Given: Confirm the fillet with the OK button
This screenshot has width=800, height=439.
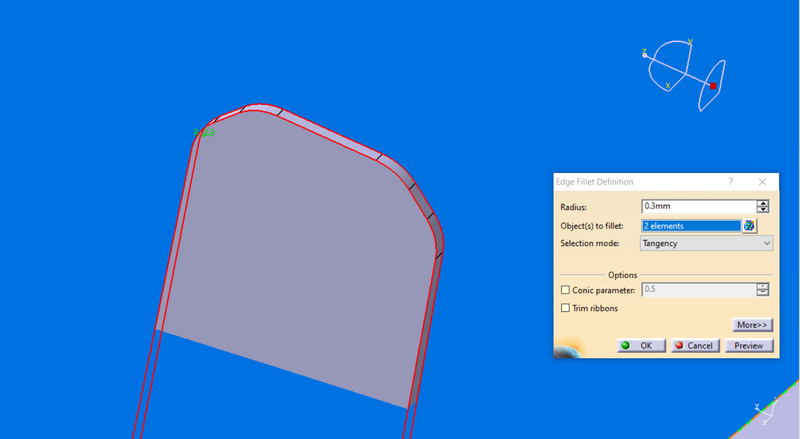Looking at the screenshot, I should (637, 345).
